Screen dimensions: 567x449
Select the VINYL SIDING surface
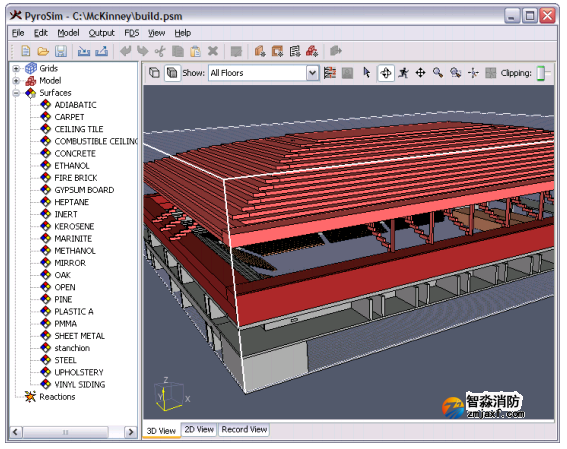[80, 384]
